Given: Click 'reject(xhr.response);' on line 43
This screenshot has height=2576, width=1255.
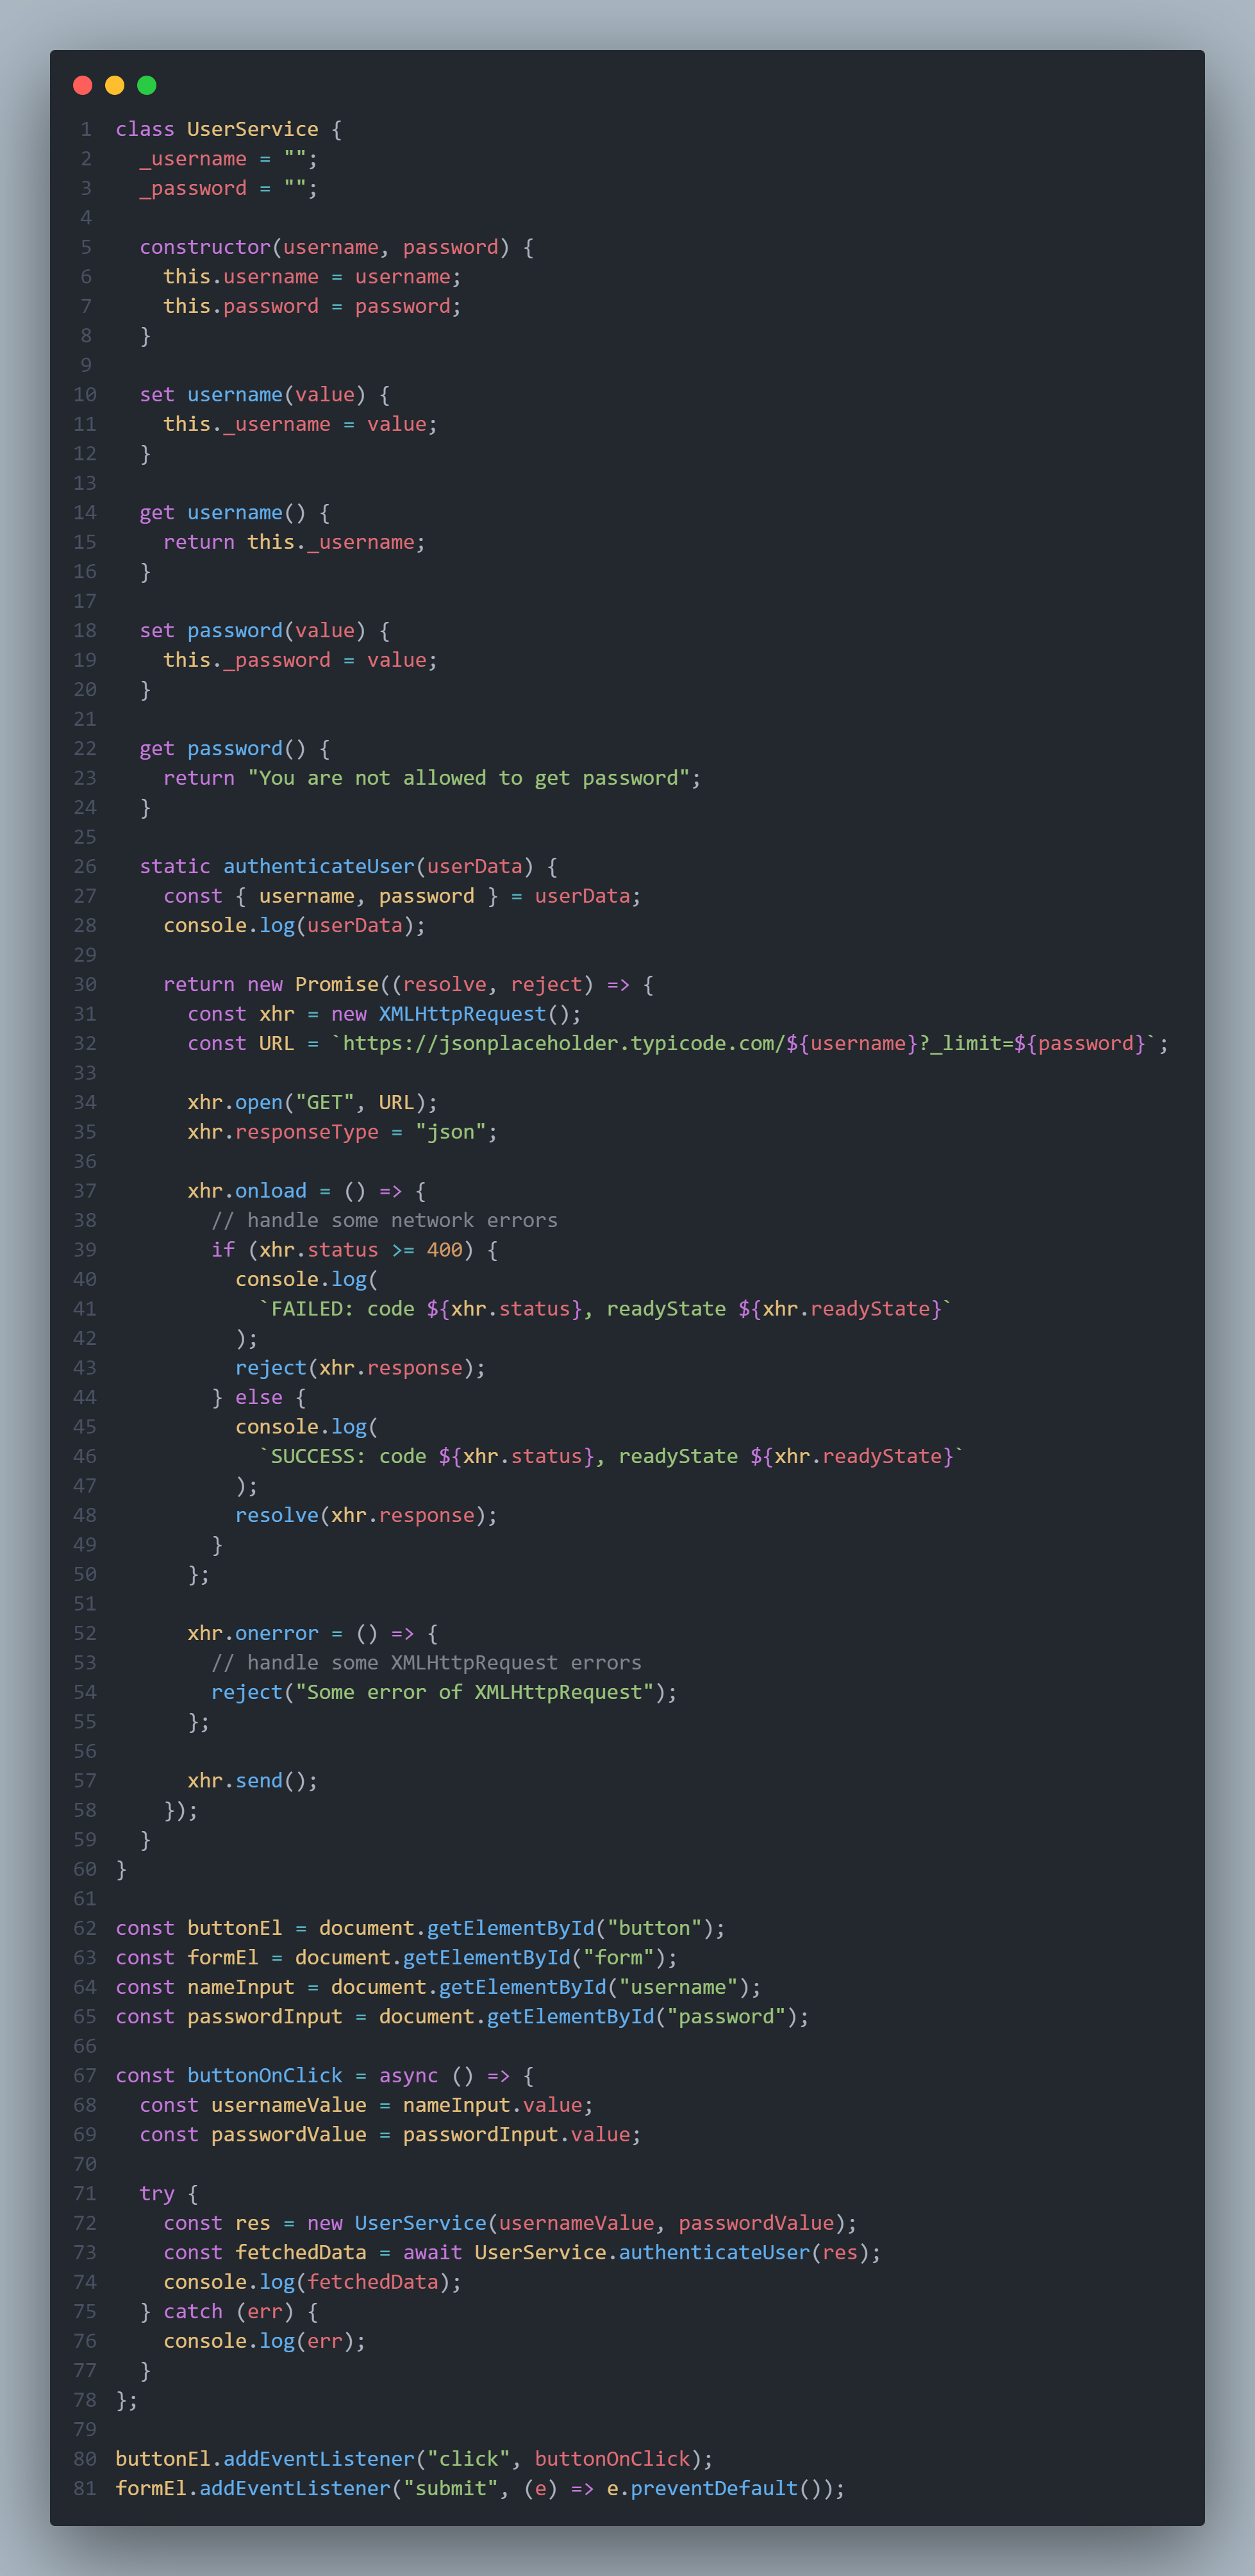Looking at the screenshot, I should (360, 1368).
